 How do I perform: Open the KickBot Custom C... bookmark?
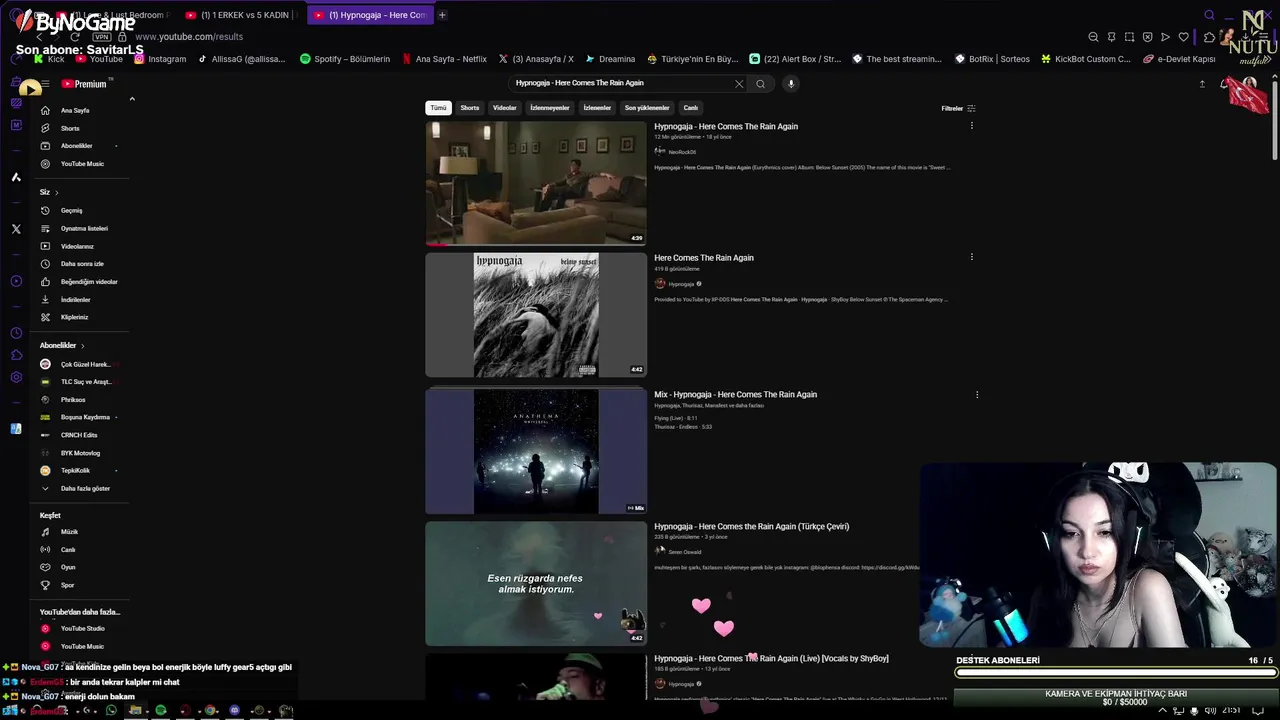[1085, 59]
